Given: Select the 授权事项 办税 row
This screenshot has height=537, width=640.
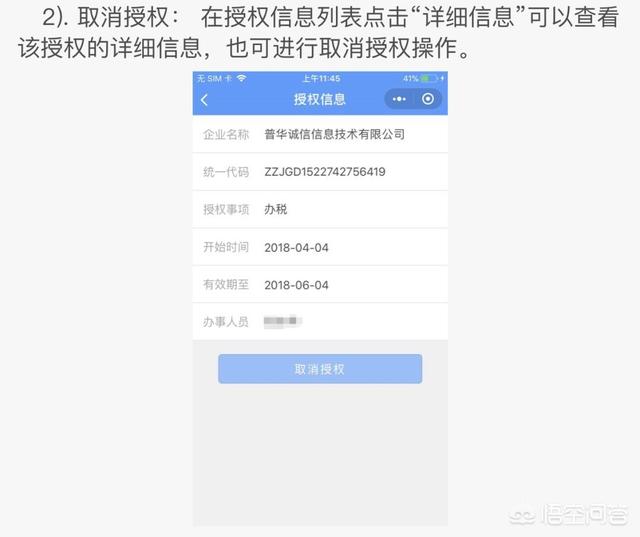Looking at the screenshot, I should pos(320,209).
